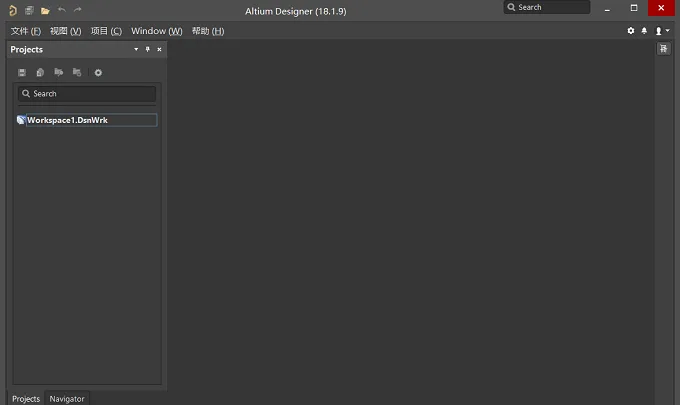The height and width of the screenshot is (405, 680).
Task: Open the Projects panel options dropdown arrow
Action: coord(136,49)
